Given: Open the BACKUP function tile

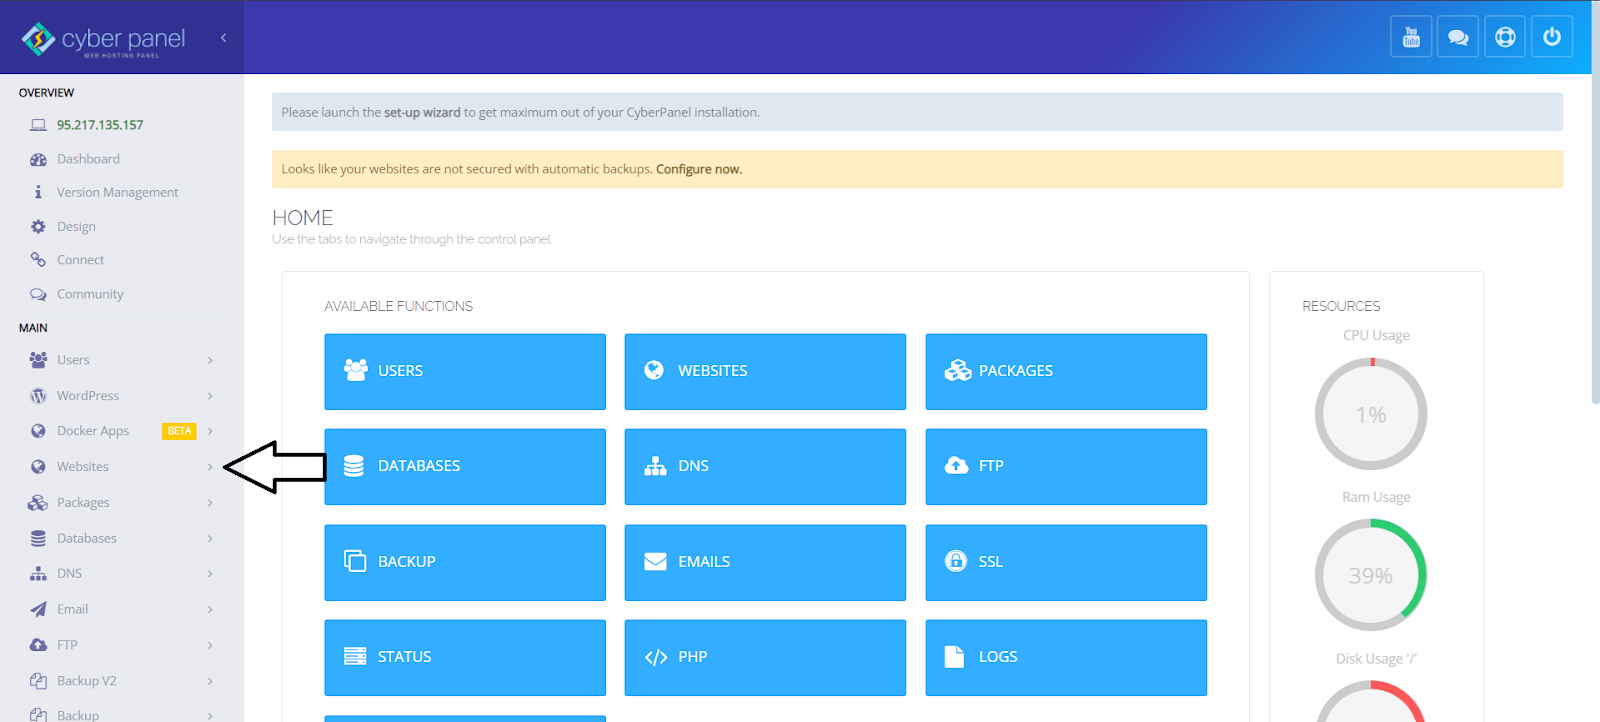Looking at the screenshot, I should click(465, 562).
